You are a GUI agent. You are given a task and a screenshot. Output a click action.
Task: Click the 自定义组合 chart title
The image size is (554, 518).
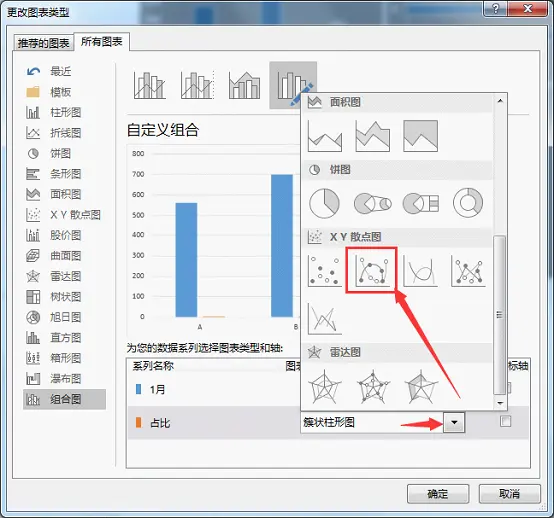(163, 130)
